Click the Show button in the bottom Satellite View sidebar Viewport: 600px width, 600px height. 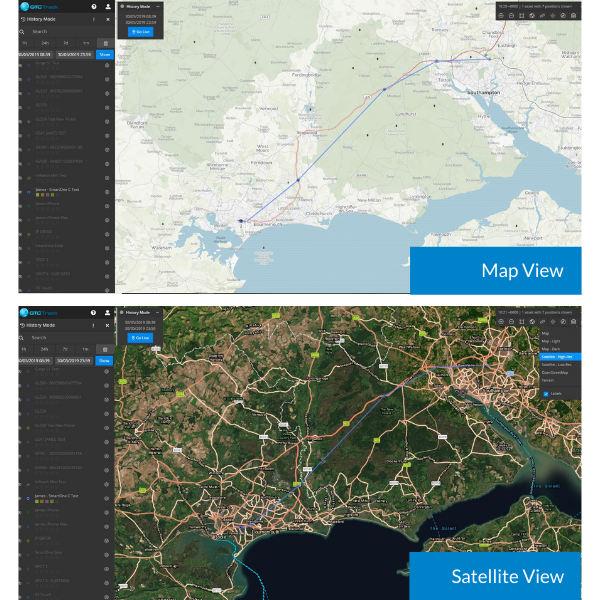pyautogui.click(x=104, y=361)
